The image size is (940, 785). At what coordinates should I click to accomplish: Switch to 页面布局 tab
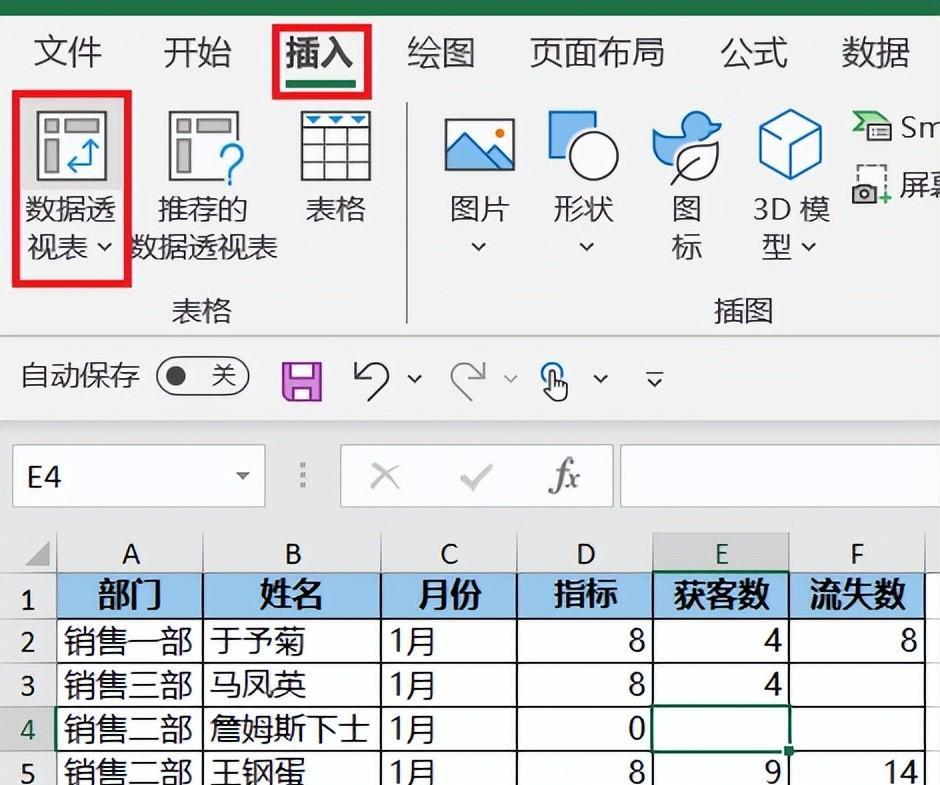click(x=597, y=52)
